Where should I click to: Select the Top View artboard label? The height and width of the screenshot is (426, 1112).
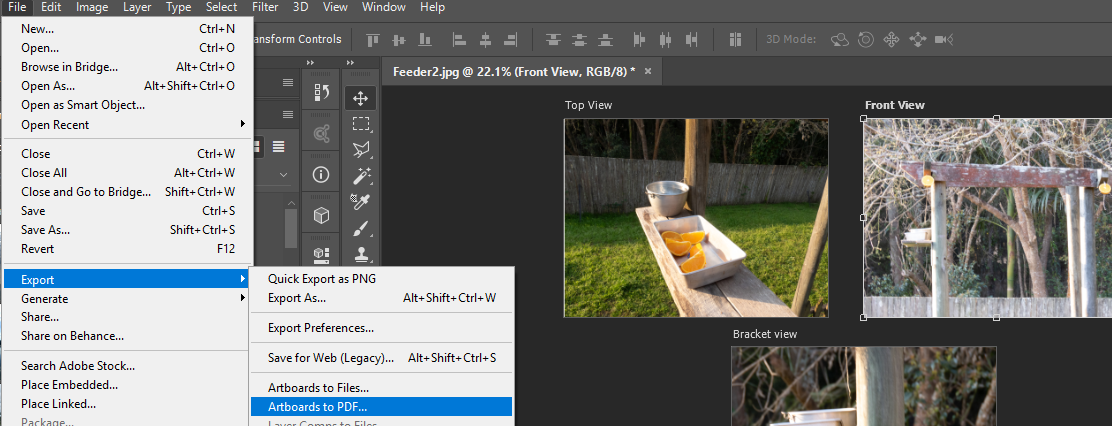tap(589, 105)
